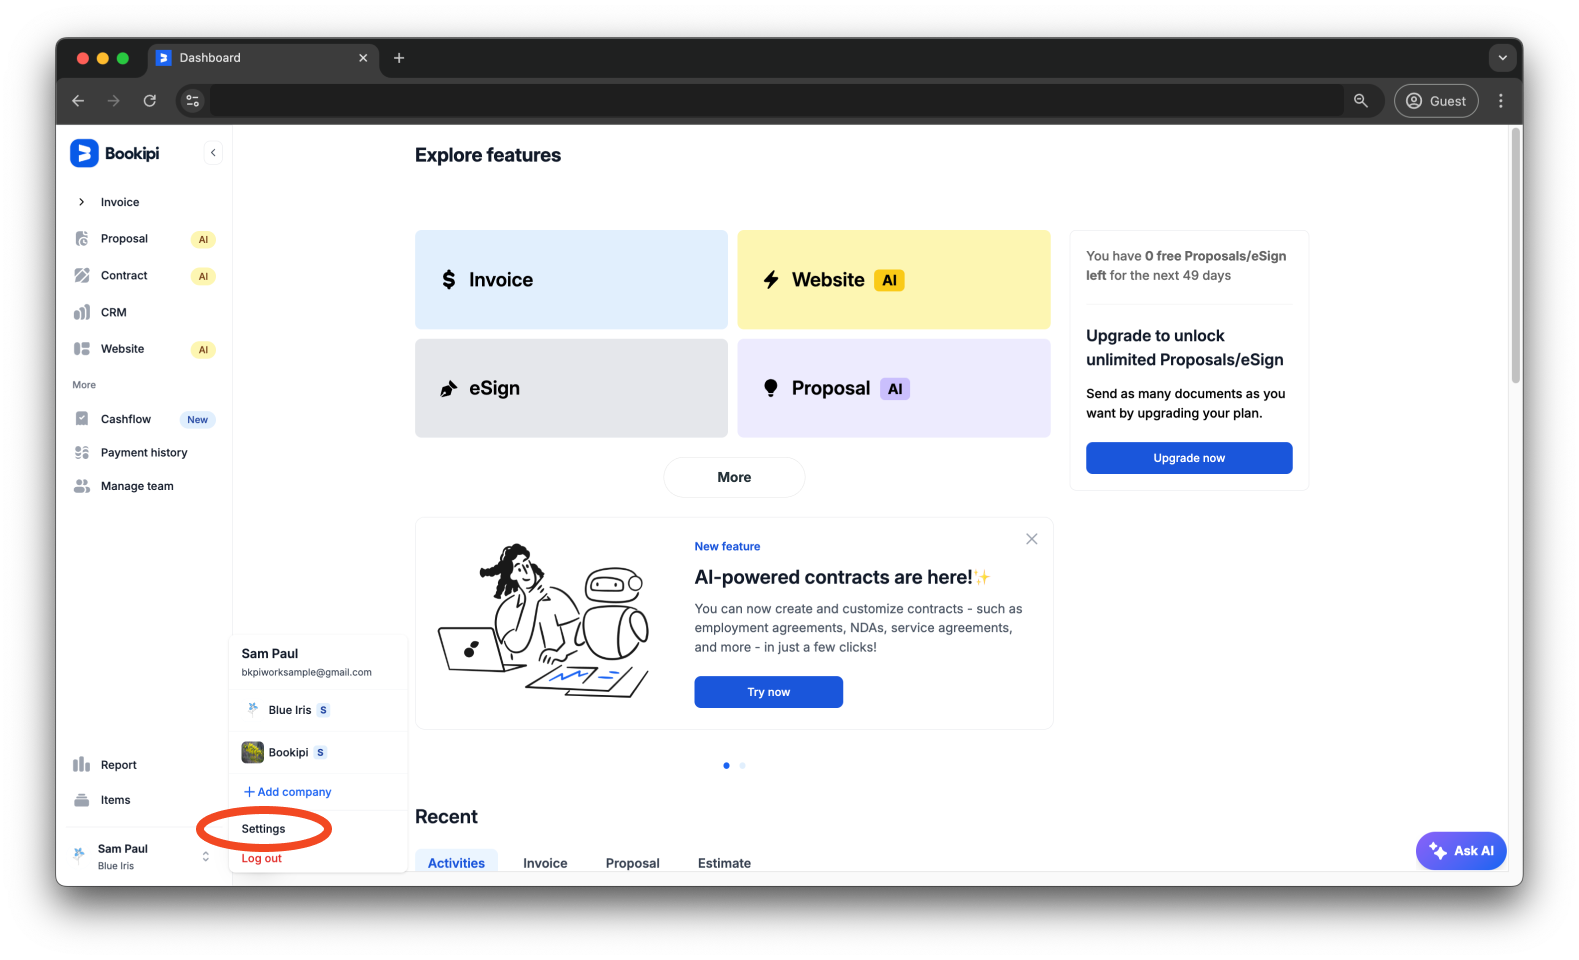Select the first carousel dot indicator
The width and height of the screenshot is (1579, 960).
click(726, 766)
